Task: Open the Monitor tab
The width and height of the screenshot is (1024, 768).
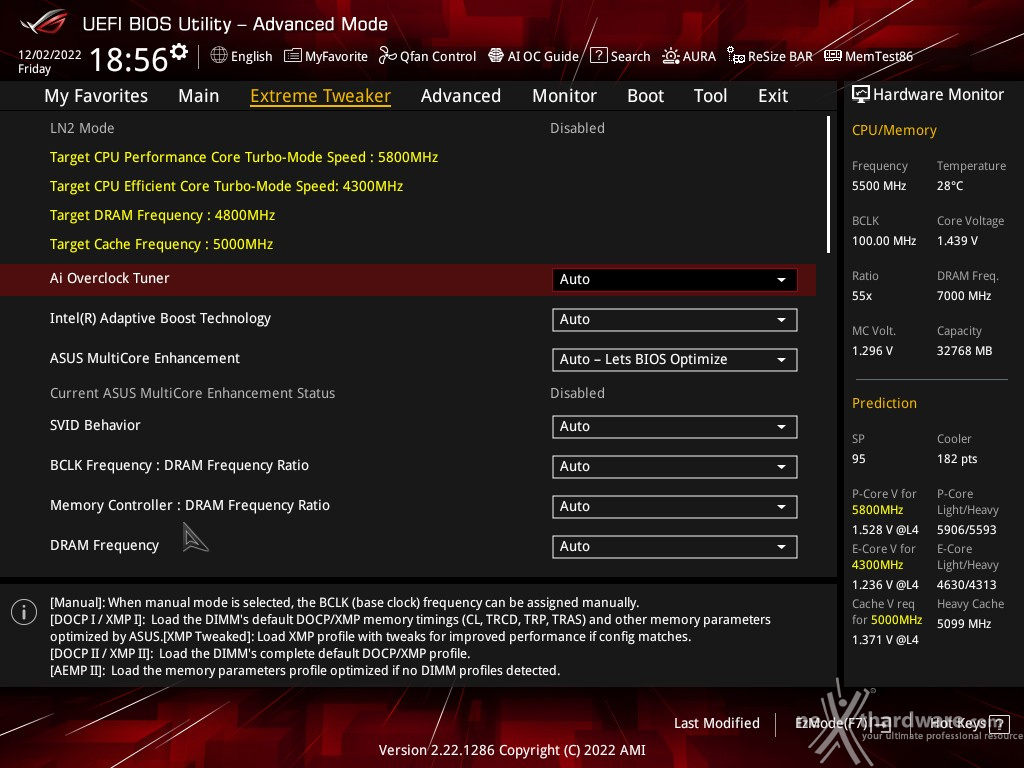Action: tap(564, 96)
